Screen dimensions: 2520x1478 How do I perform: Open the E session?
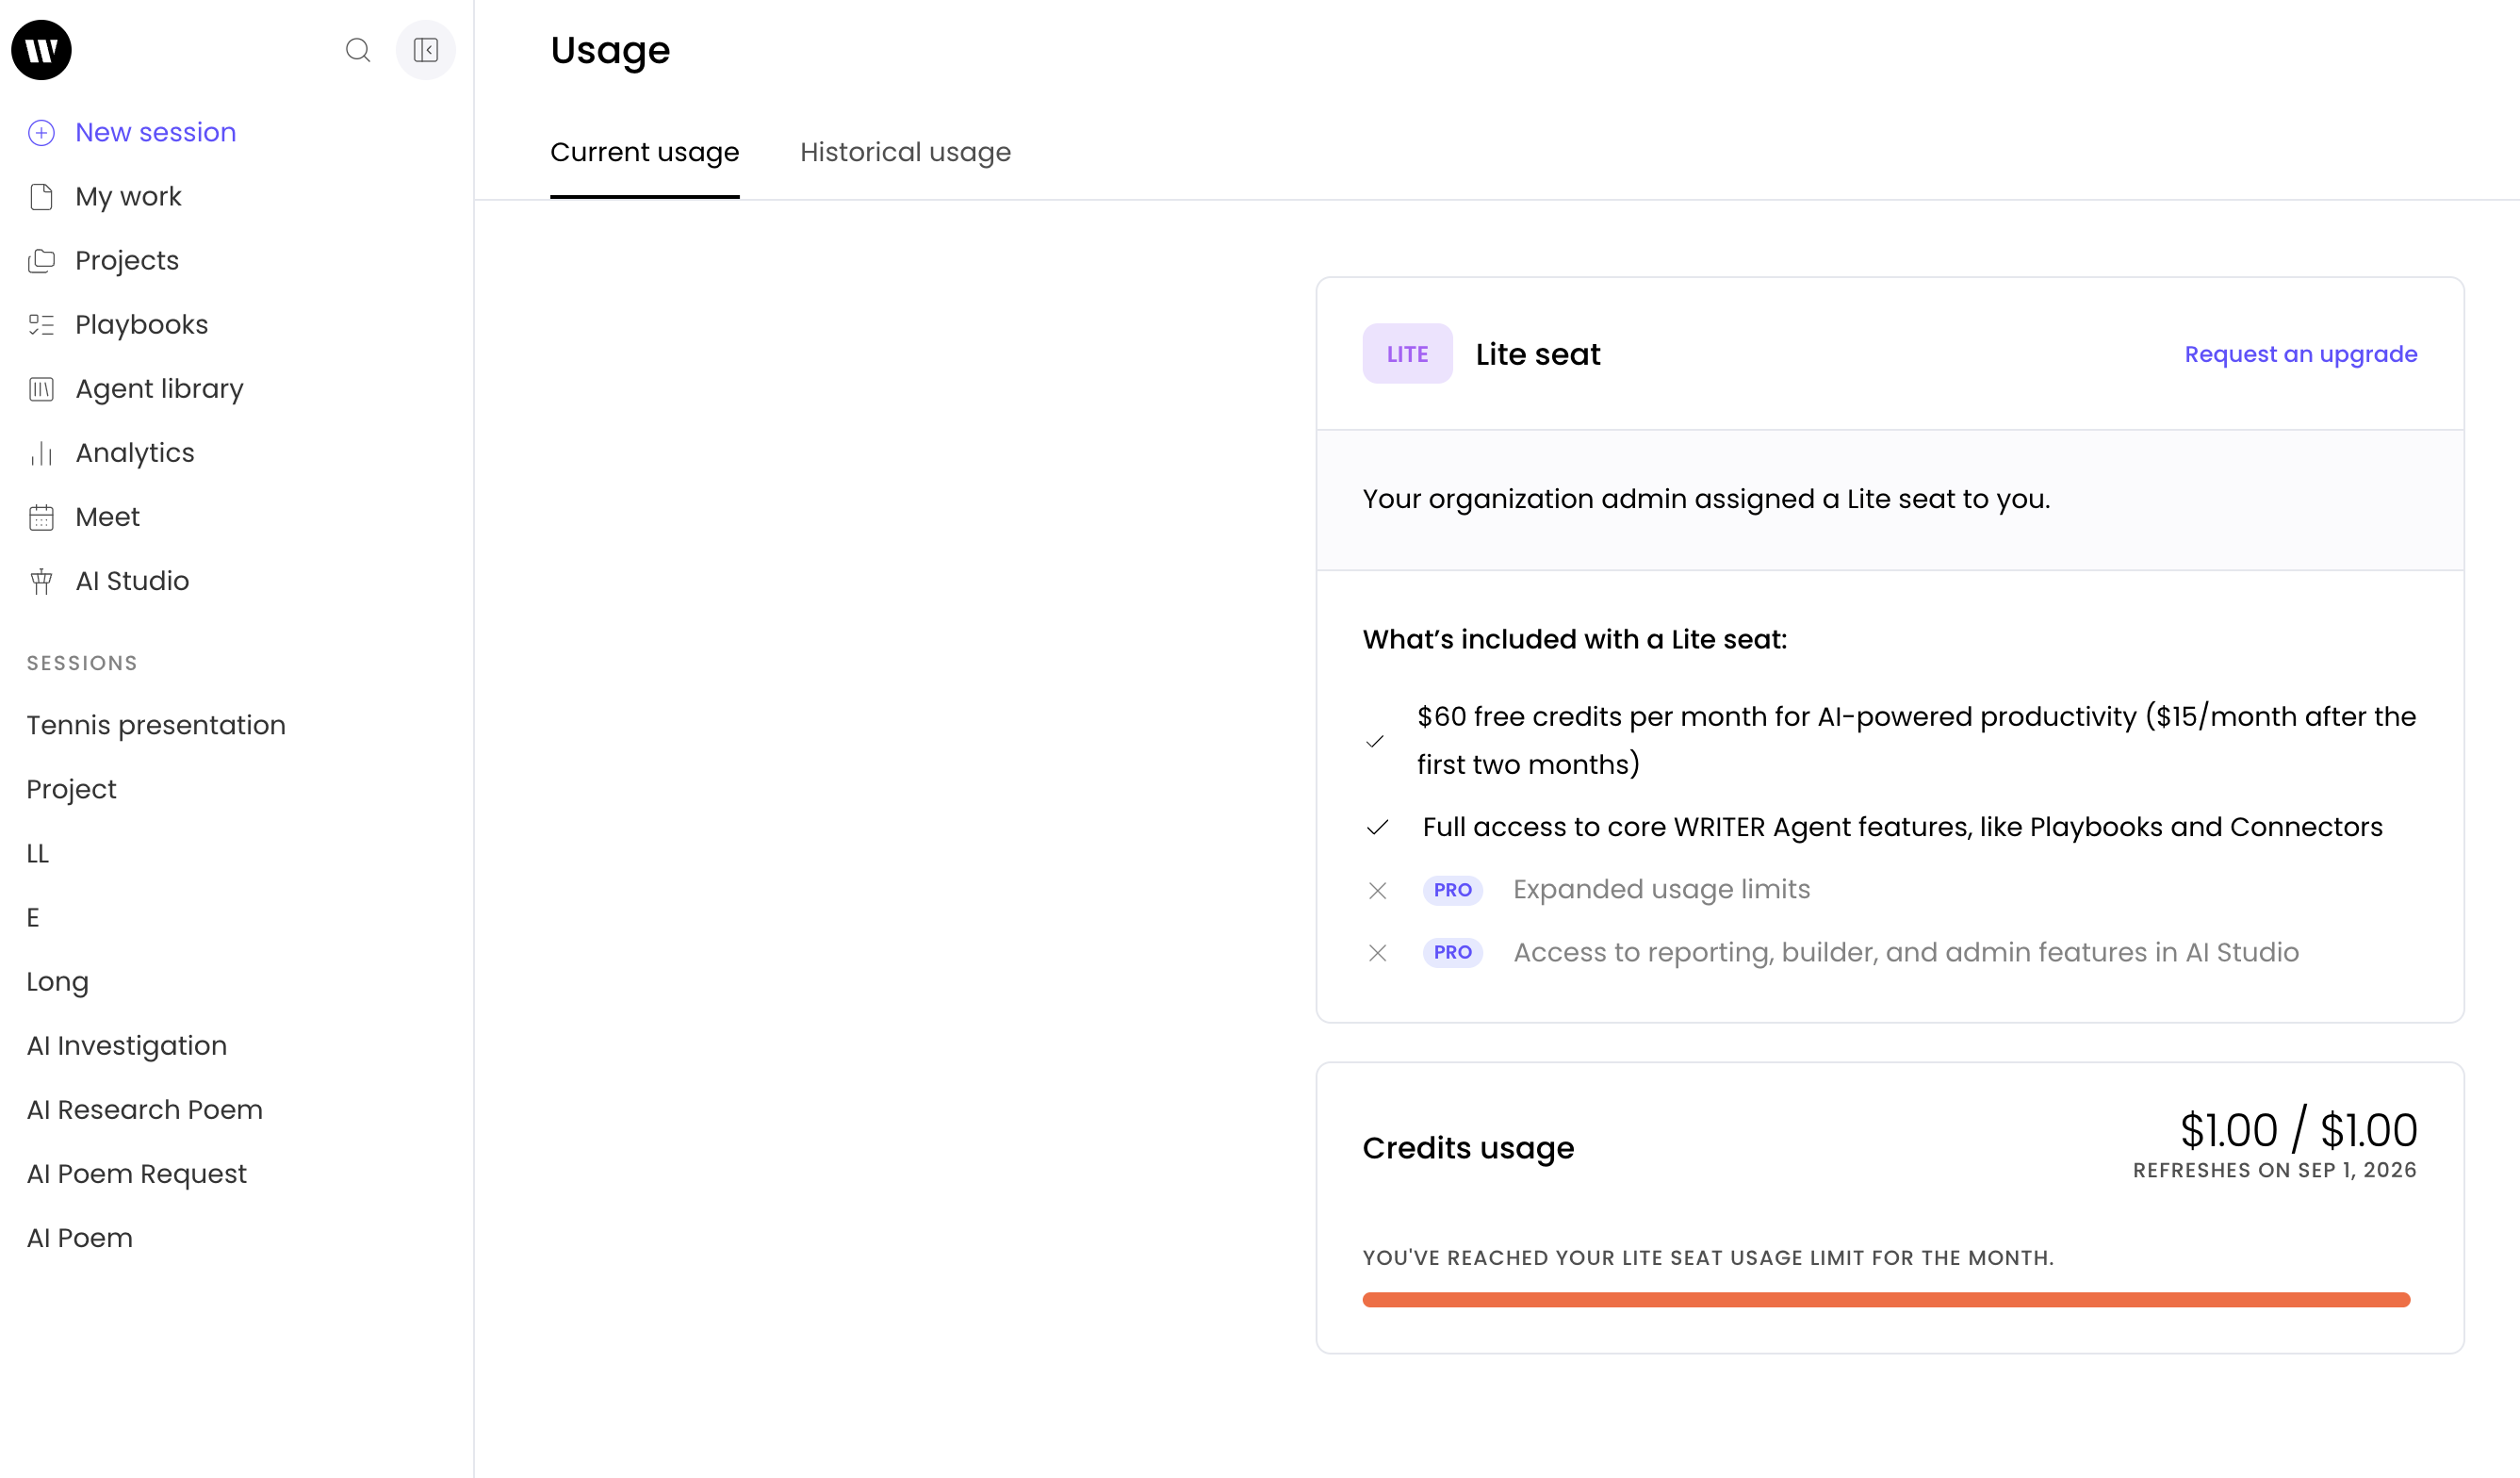33,917
